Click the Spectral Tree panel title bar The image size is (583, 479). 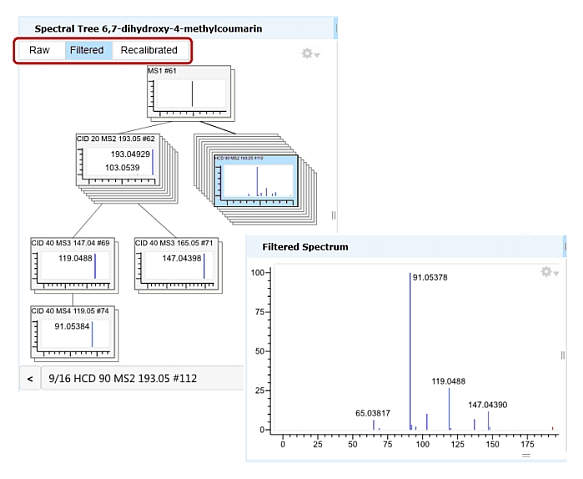[178, 28]
